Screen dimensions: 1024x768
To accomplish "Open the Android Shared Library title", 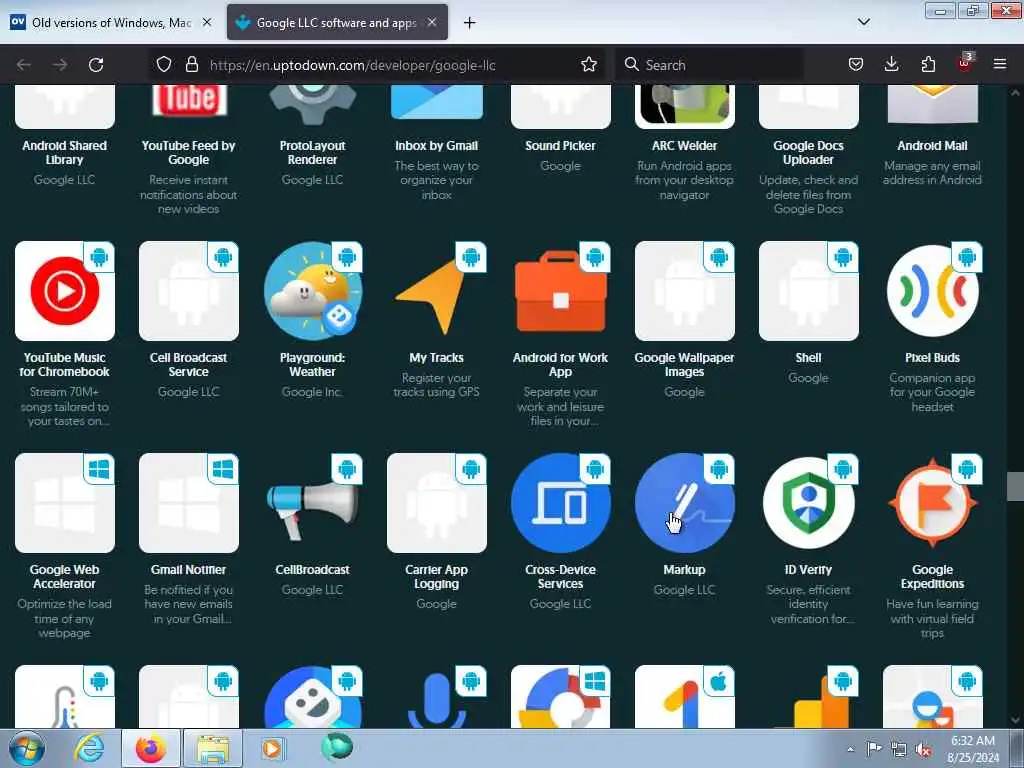I will coord(65,153).
